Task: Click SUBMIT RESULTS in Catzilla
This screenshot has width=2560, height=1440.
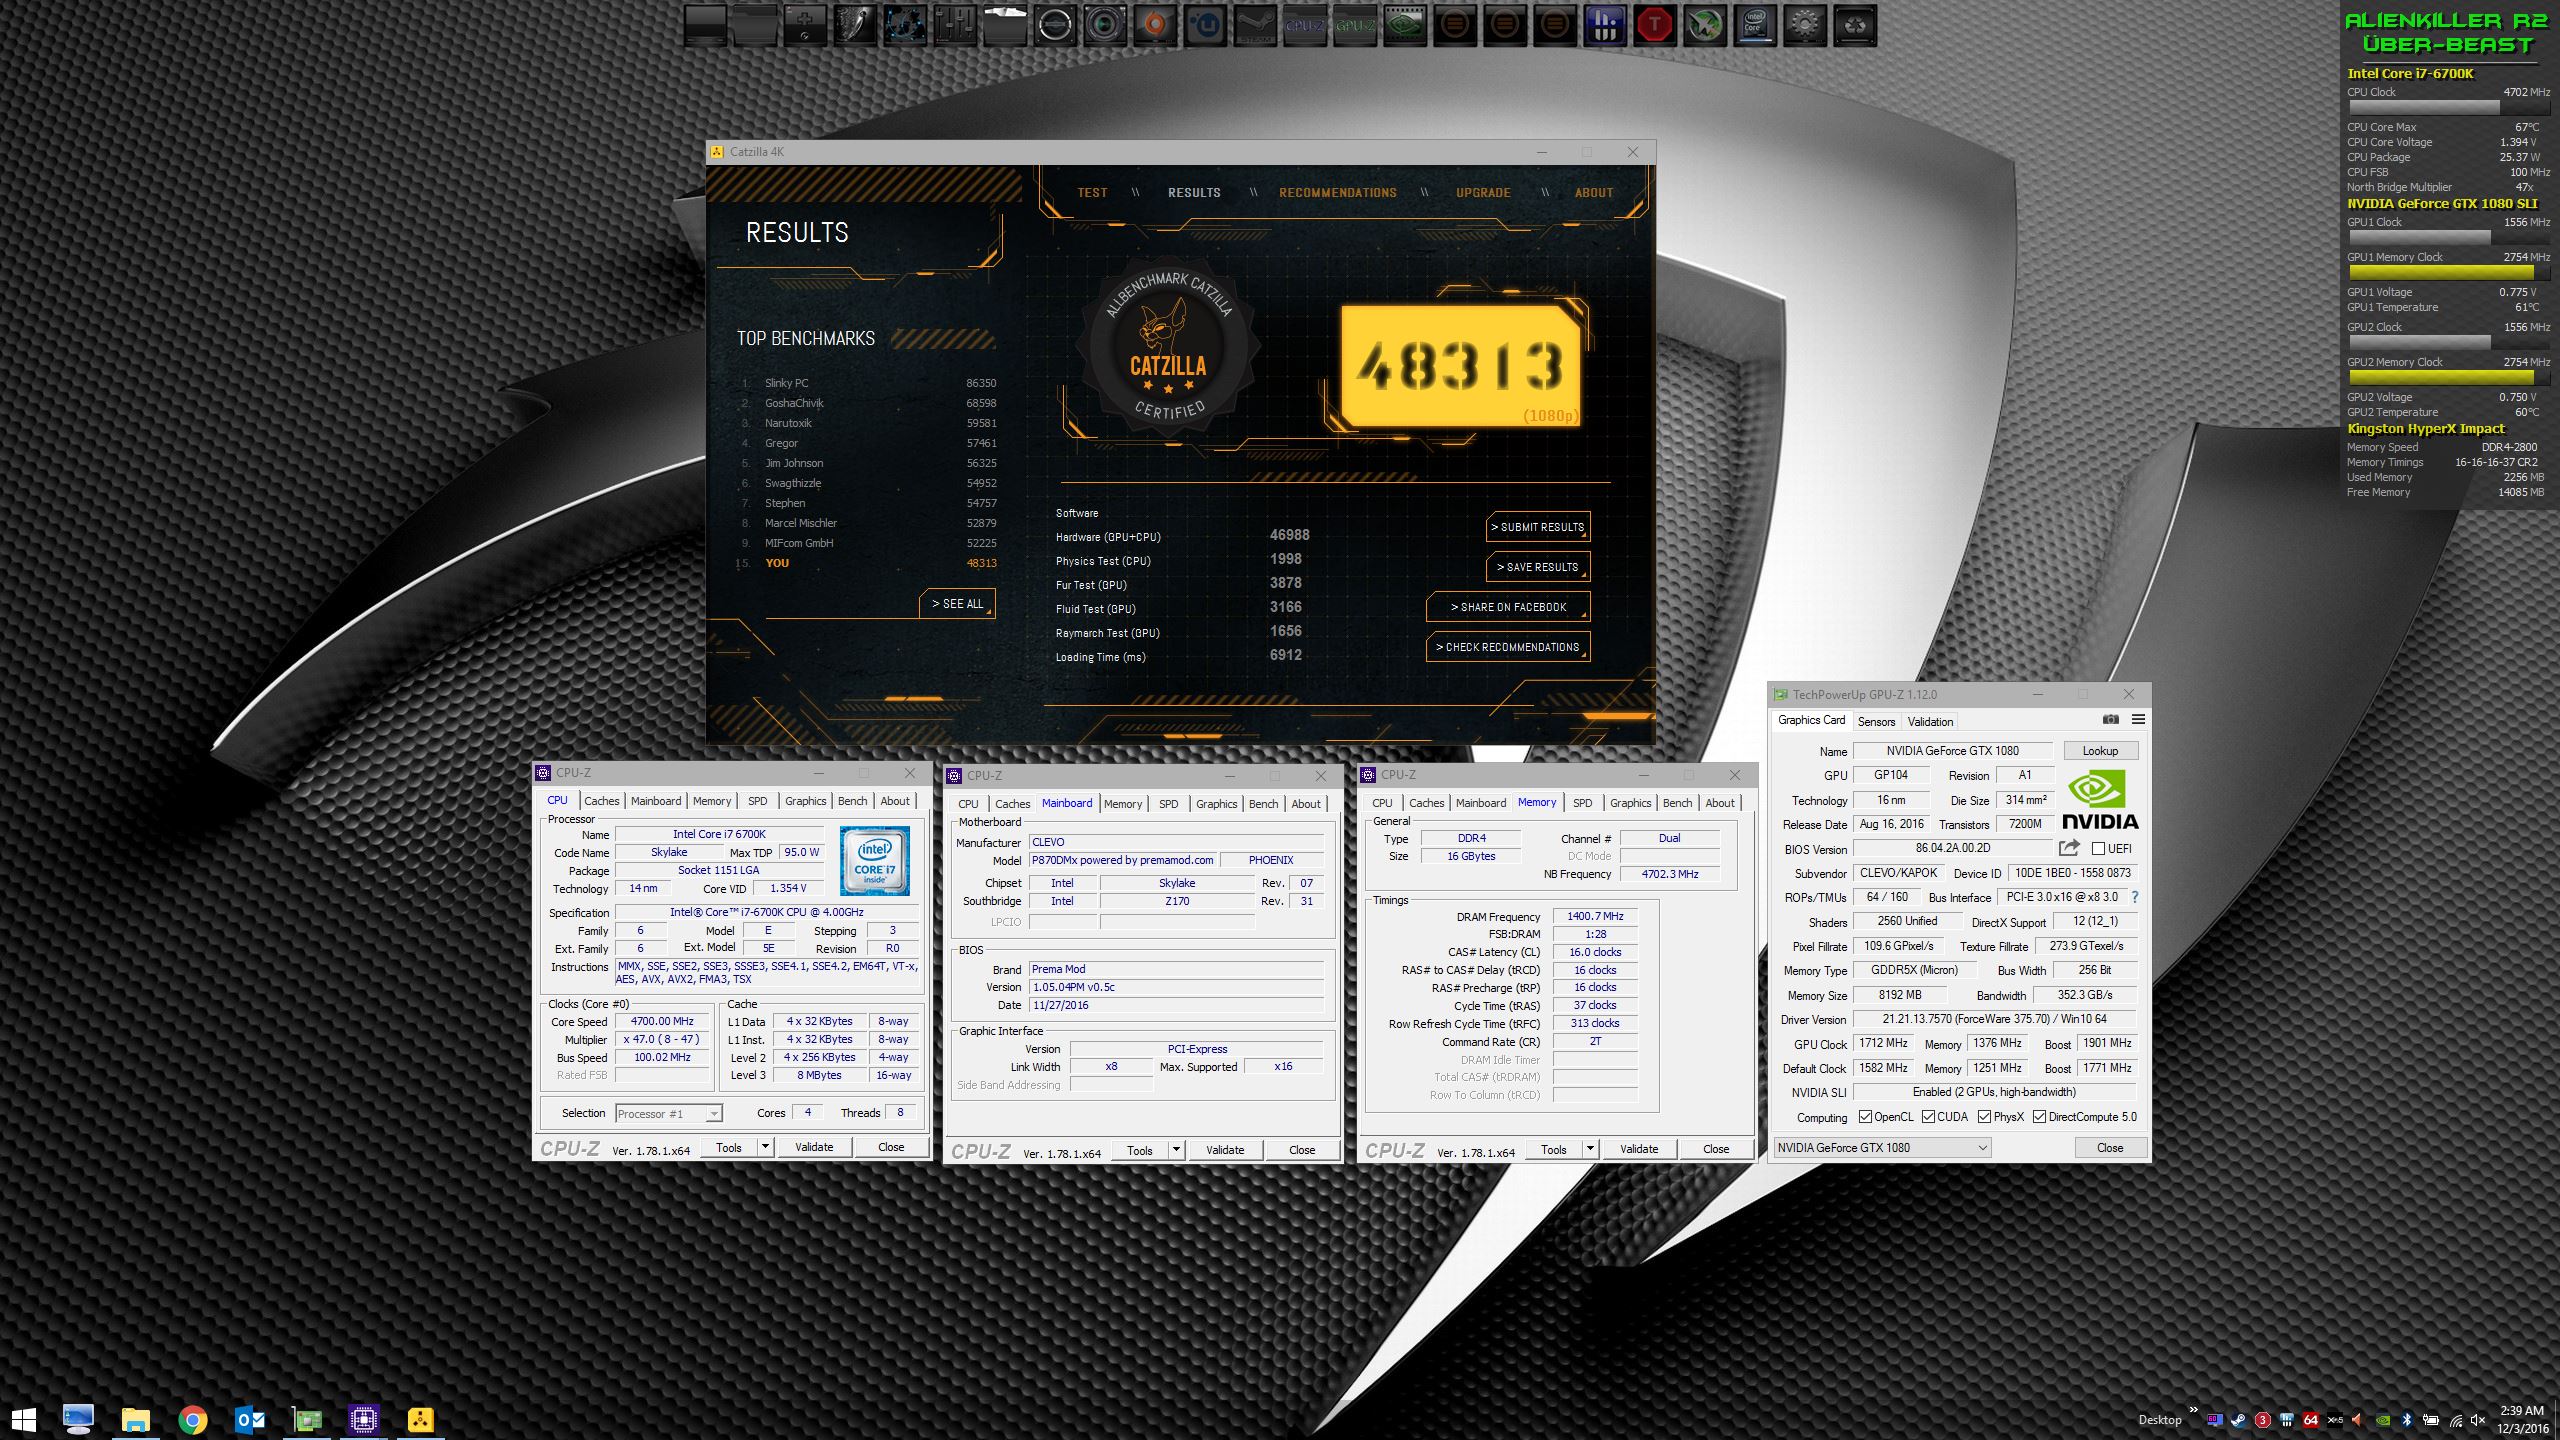Action: pyautogui.click(x=1538, y=527)
